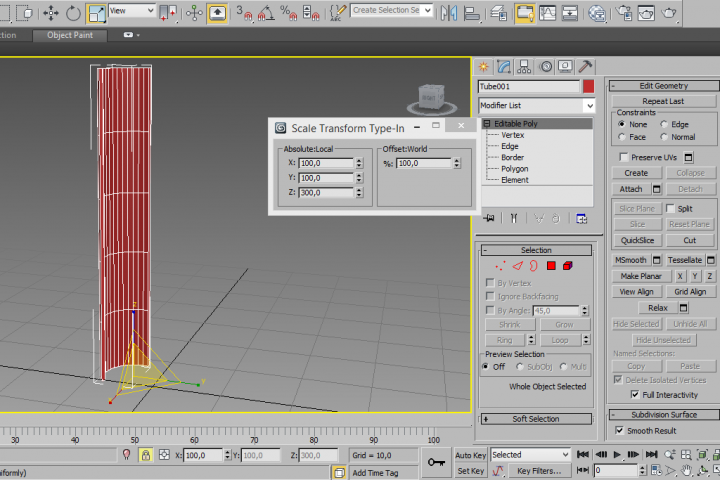Click the Repeat Last button
Viewport: 720px width, 480px height.
click(663, 101)
